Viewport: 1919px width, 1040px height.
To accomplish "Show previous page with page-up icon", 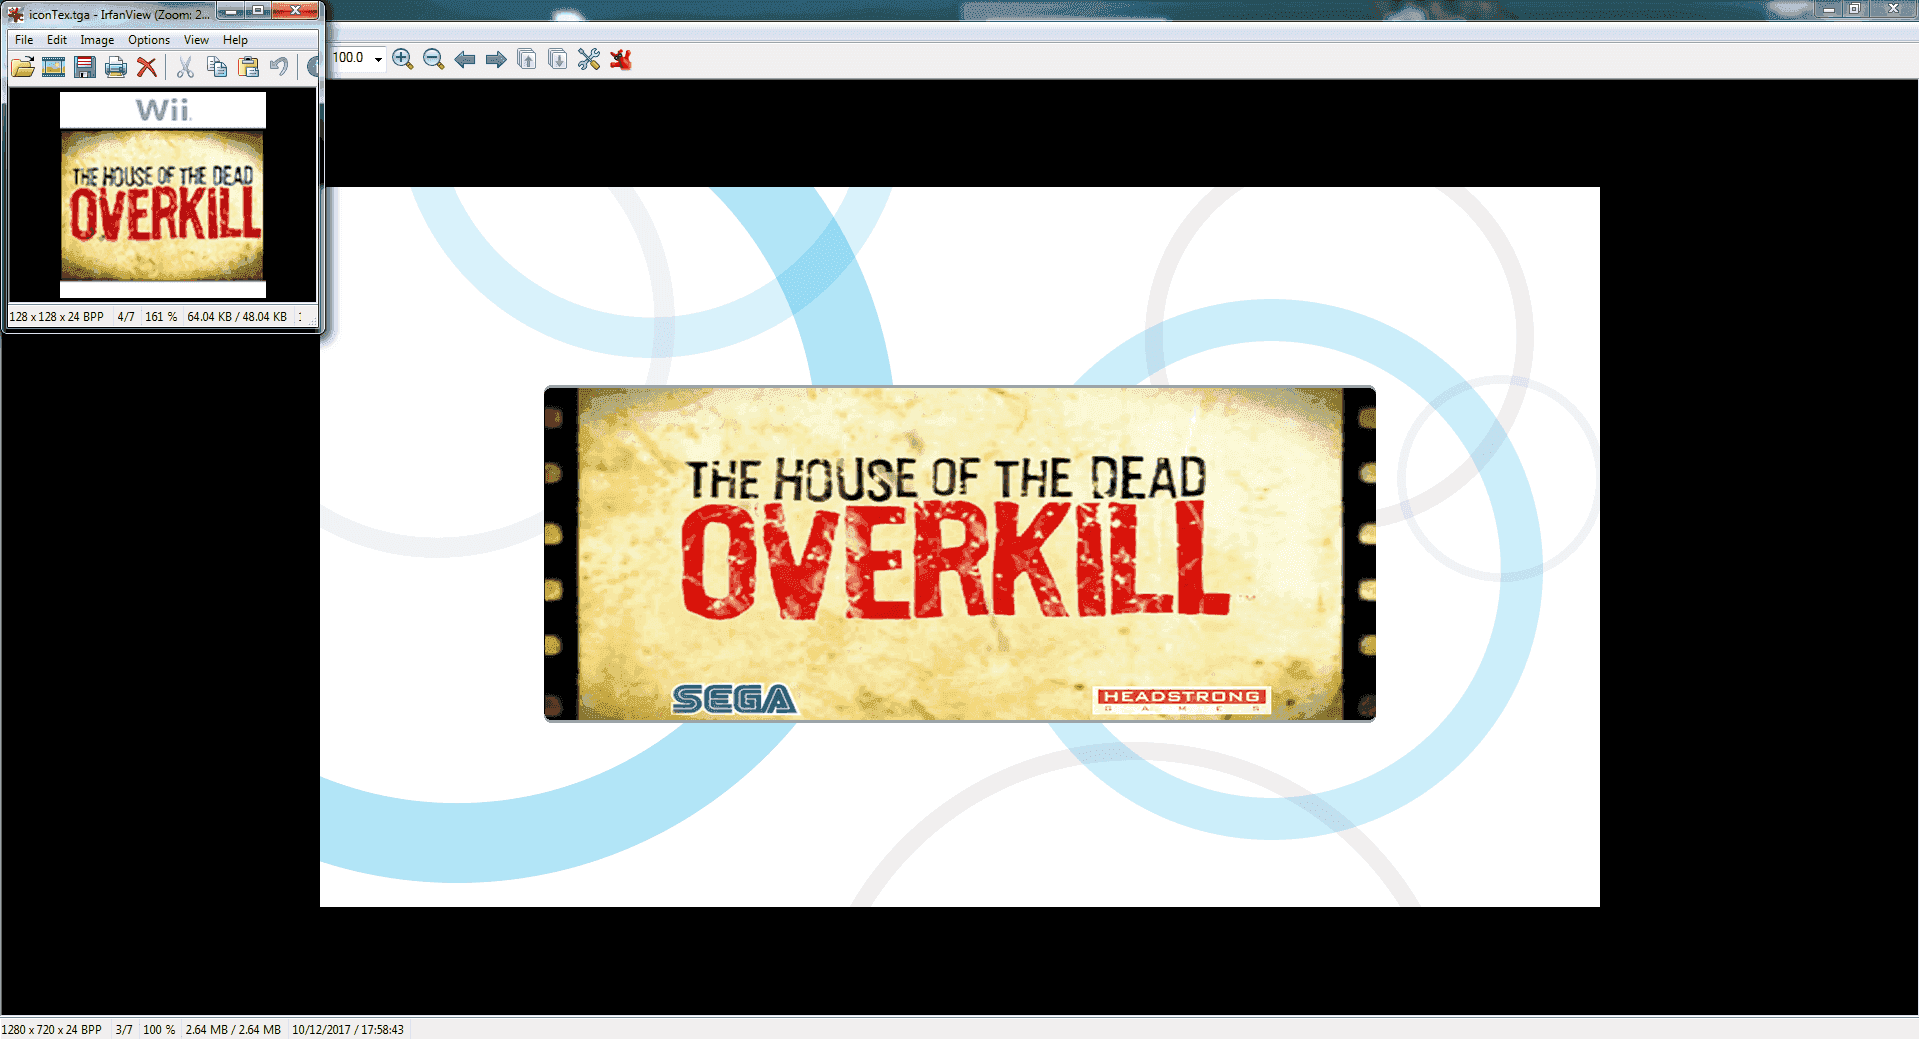I will point(527,59).
